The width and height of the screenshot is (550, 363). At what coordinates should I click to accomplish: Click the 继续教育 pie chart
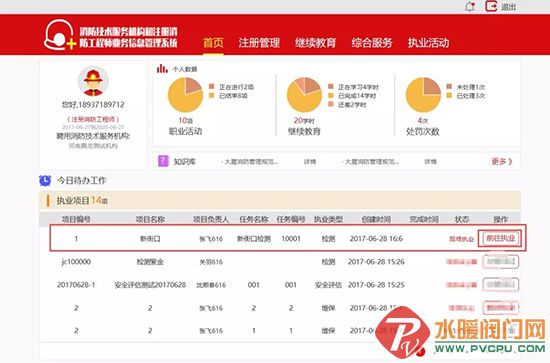click(x=304, y=95)
